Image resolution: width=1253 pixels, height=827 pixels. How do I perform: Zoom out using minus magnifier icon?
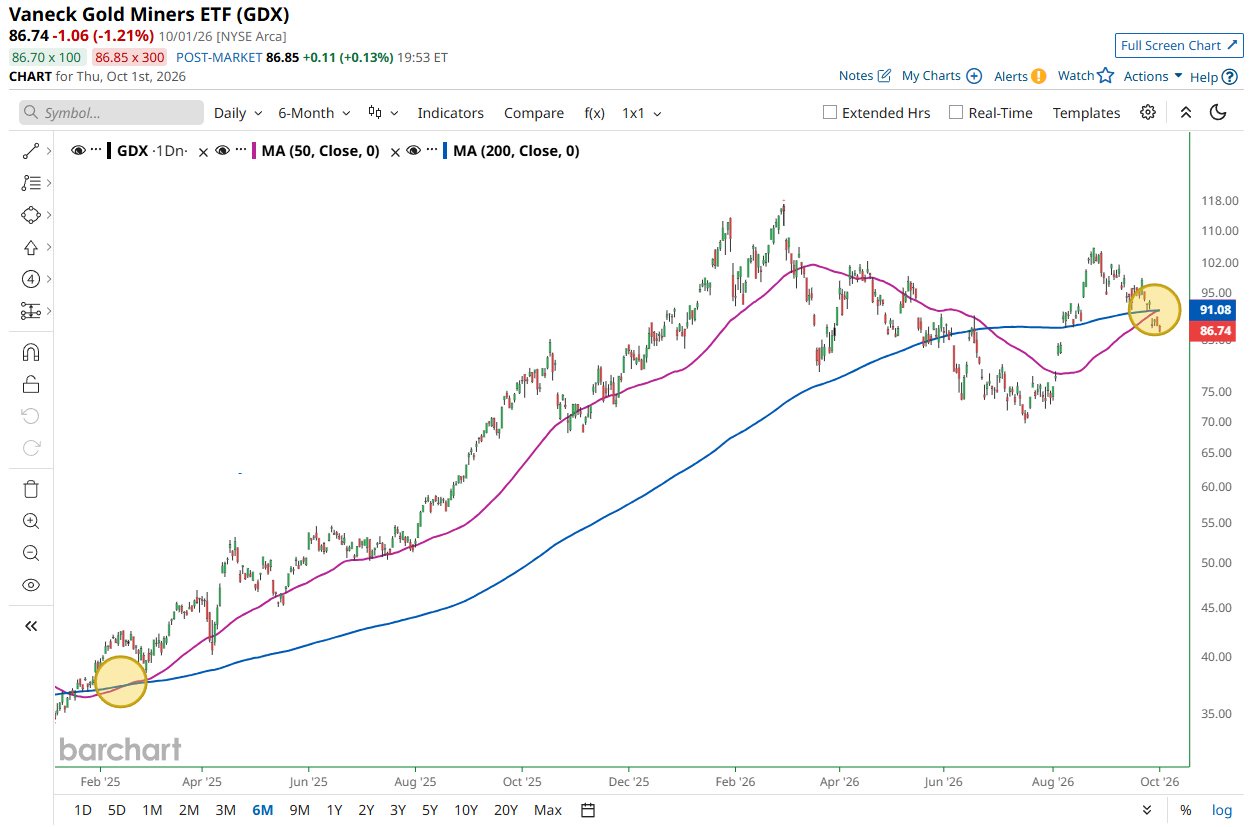point(30,553)
